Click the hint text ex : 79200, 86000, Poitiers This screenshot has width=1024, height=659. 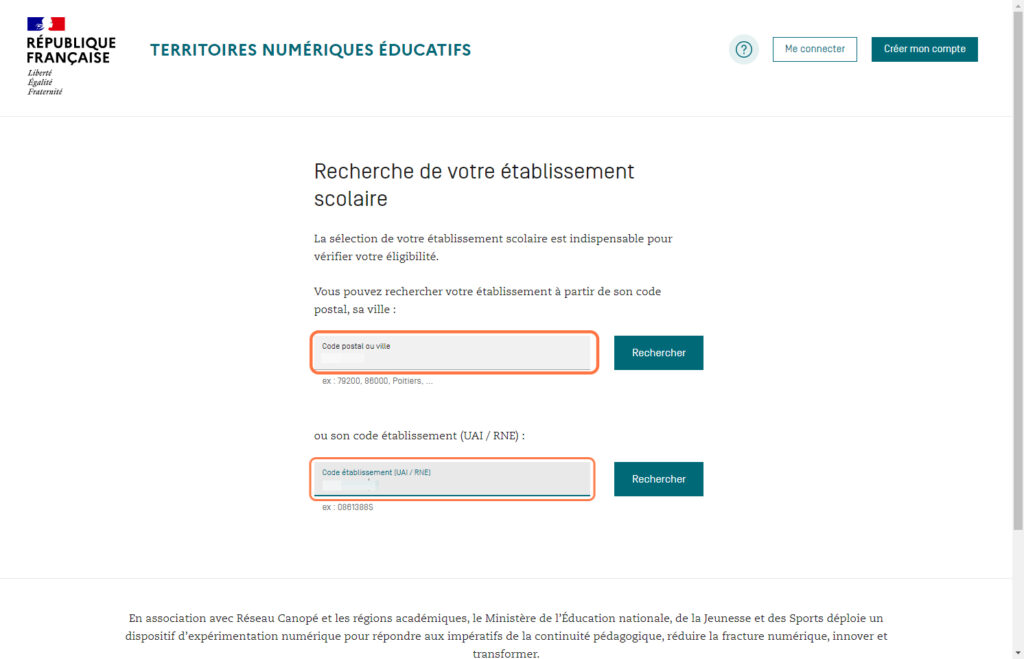[x=377, y=381]
